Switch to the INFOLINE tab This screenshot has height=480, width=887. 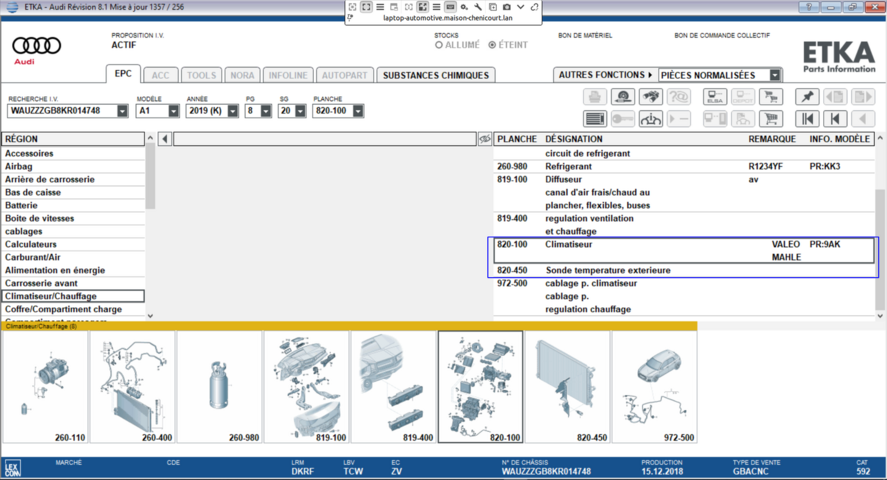coord(288,75)
